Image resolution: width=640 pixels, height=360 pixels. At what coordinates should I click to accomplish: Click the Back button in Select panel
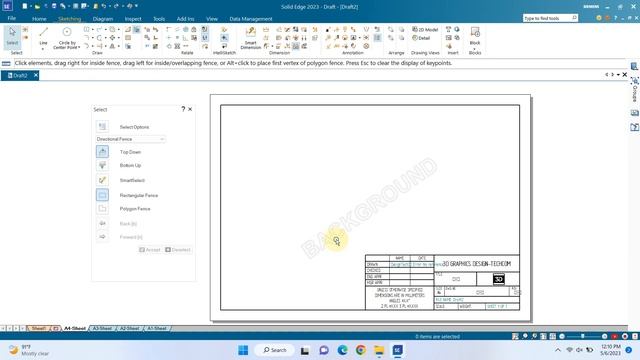coord(102,223)
